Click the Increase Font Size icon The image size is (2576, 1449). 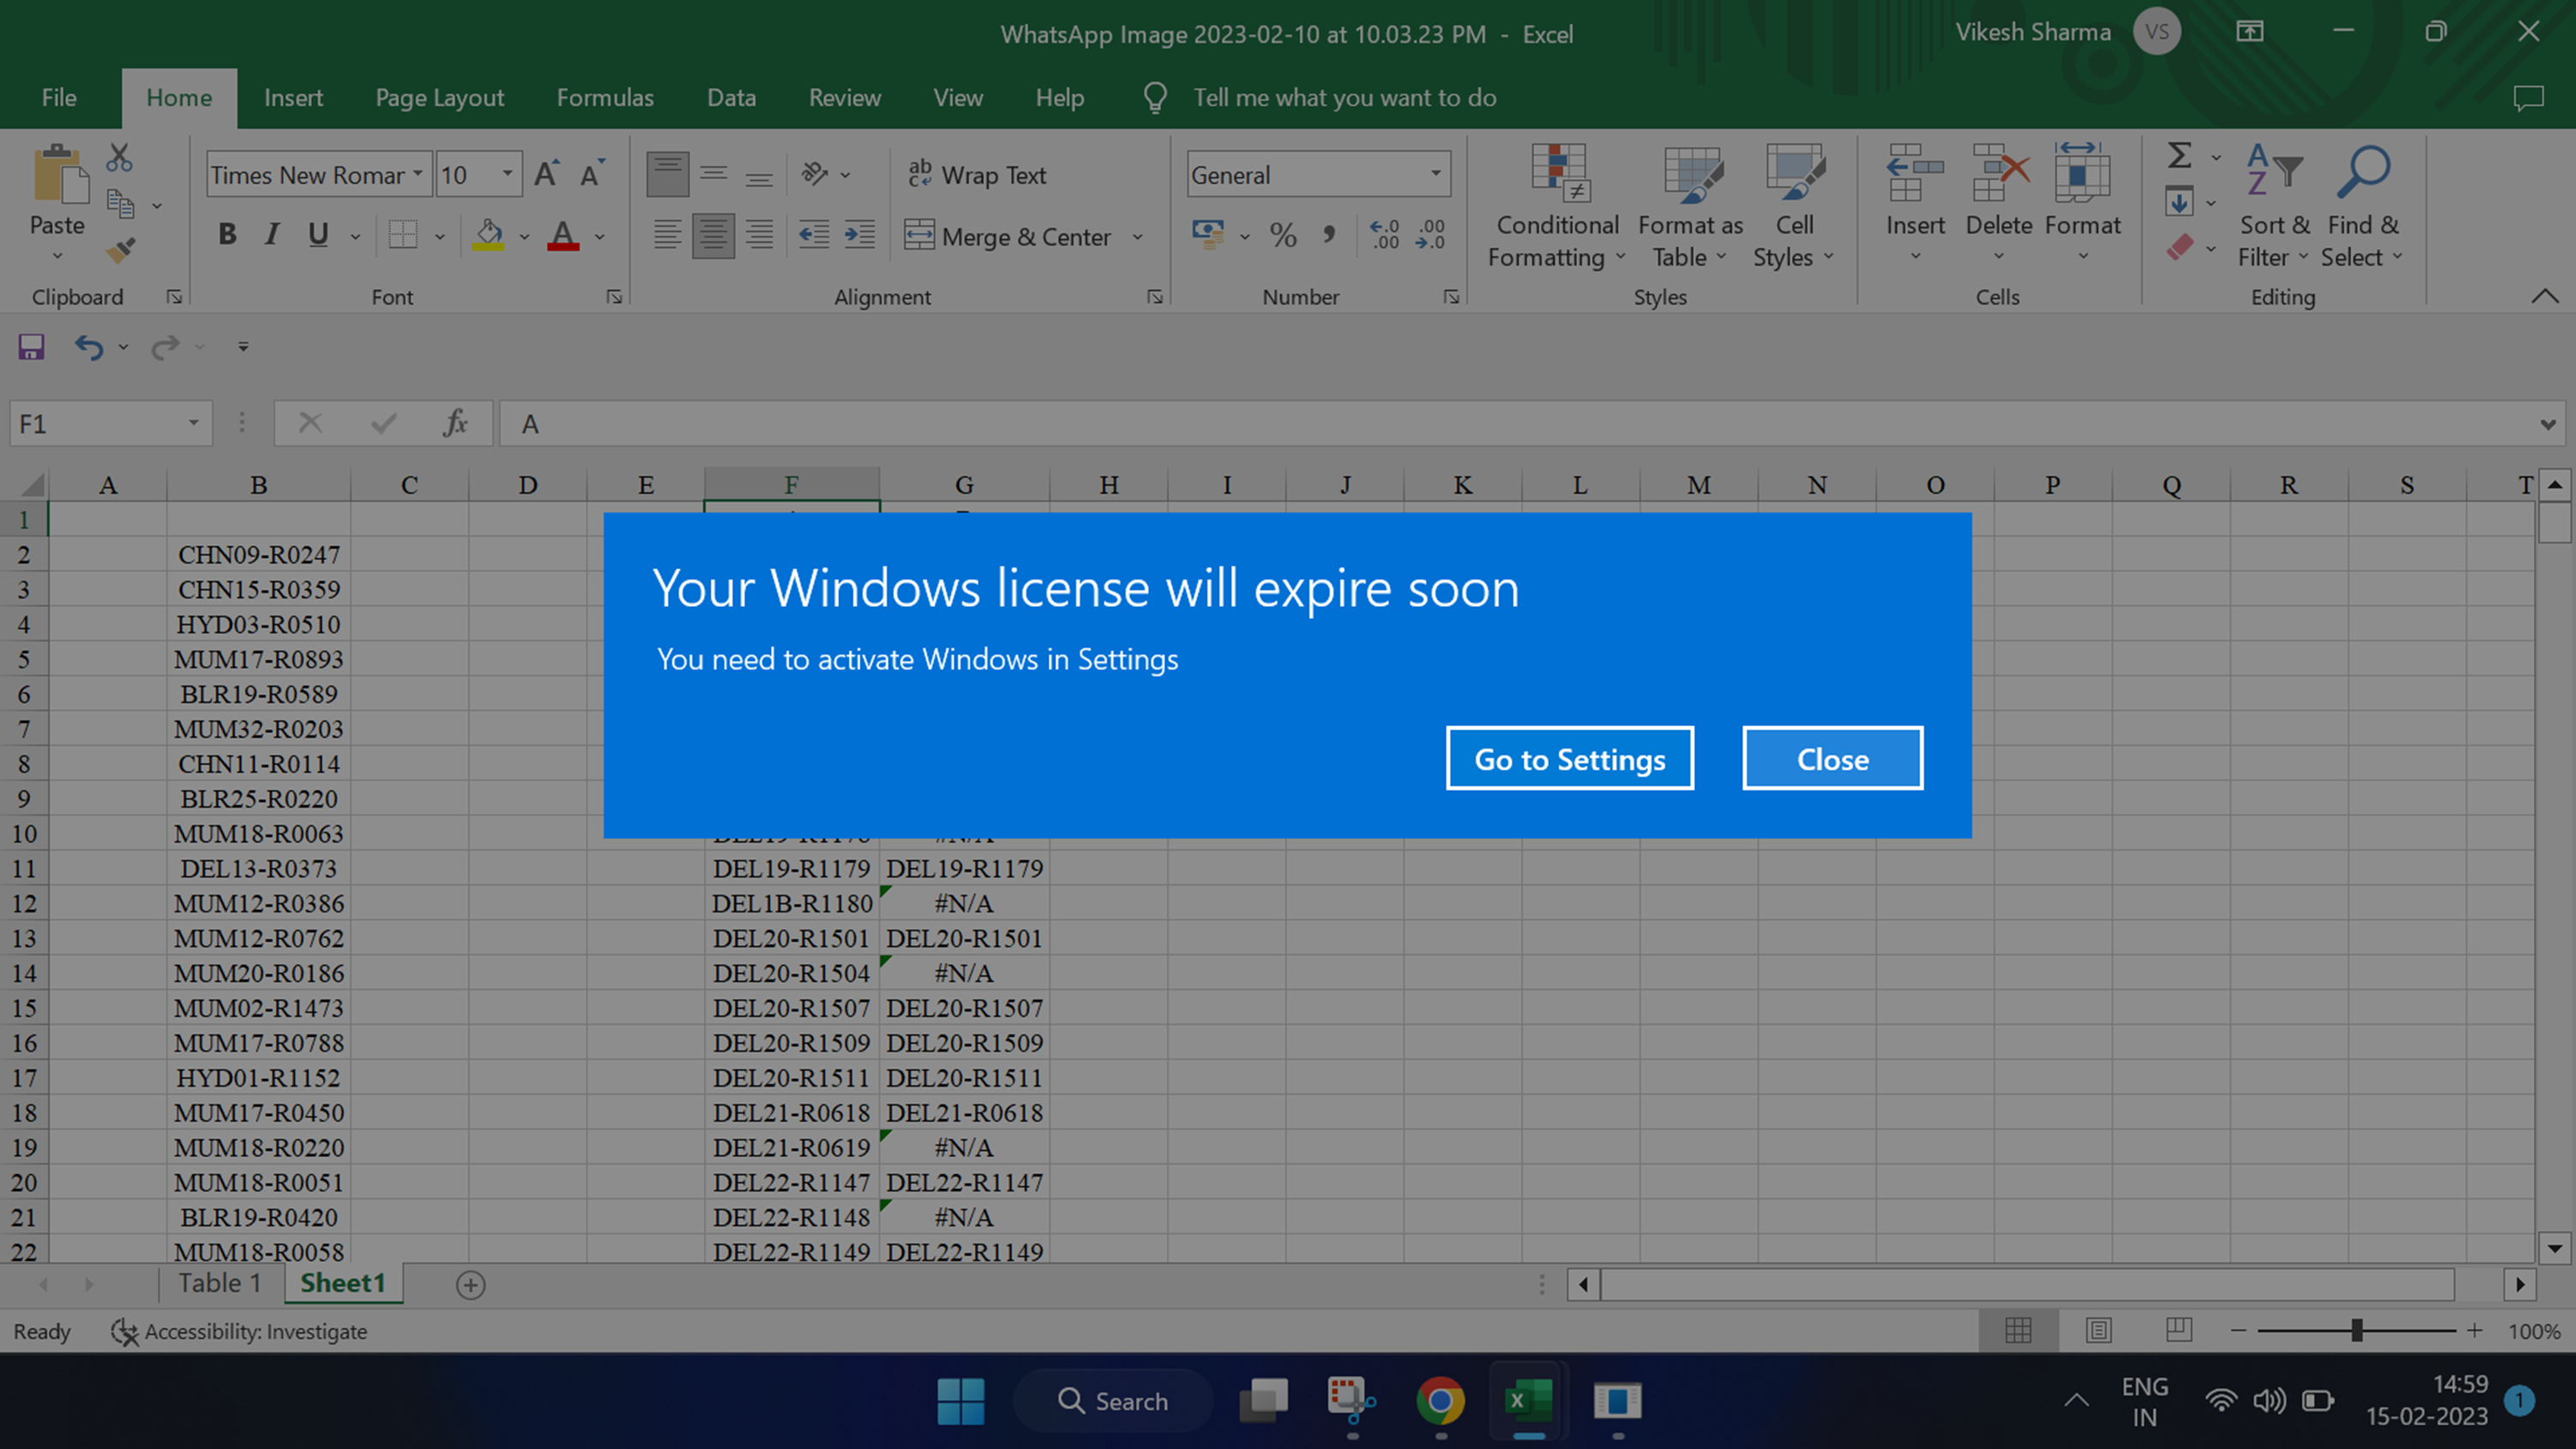coord(546,174)
